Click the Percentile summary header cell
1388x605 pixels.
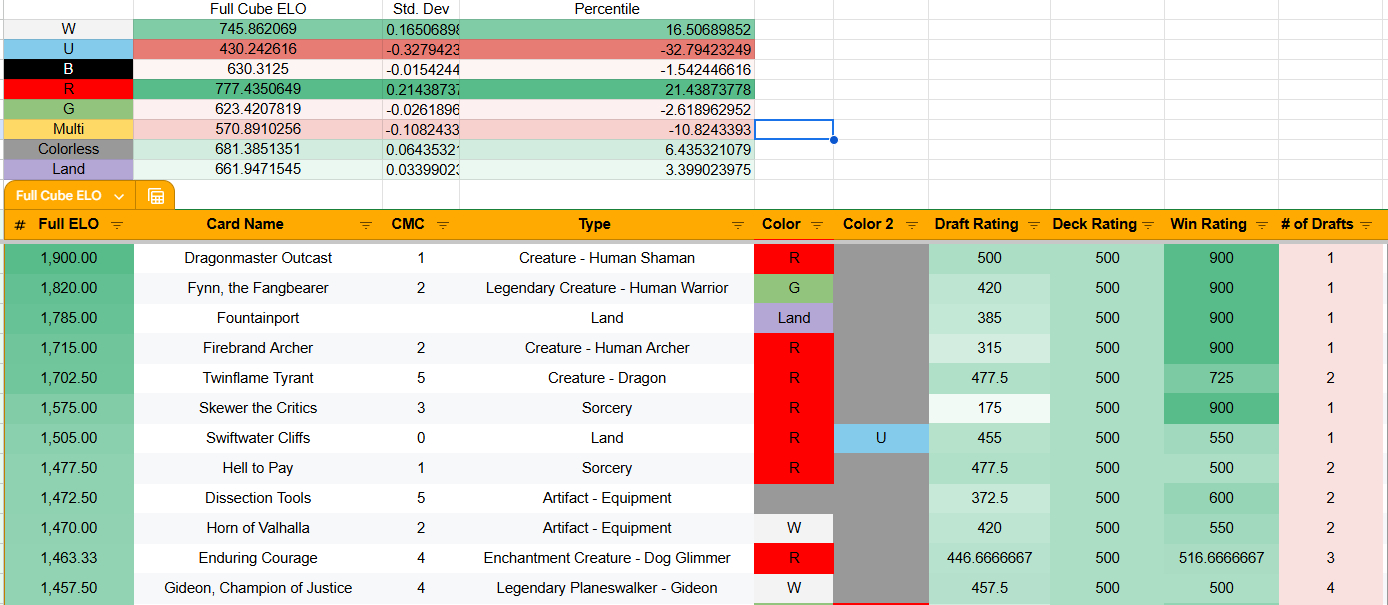(606, 9)
